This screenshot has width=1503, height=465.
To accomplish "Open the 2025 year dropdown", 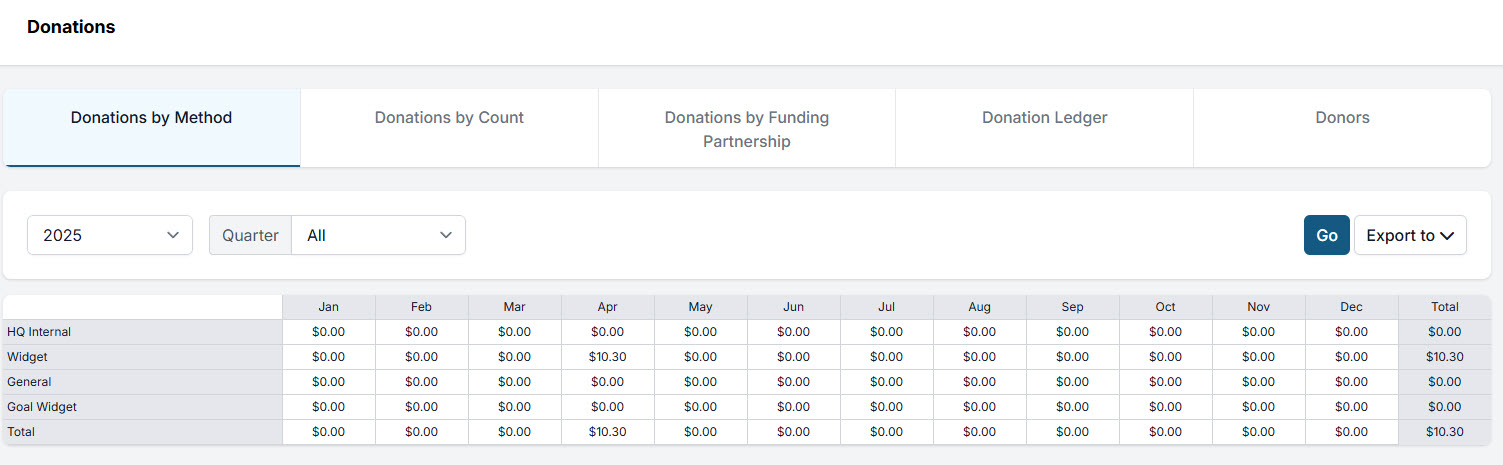I will pos(110,235).
